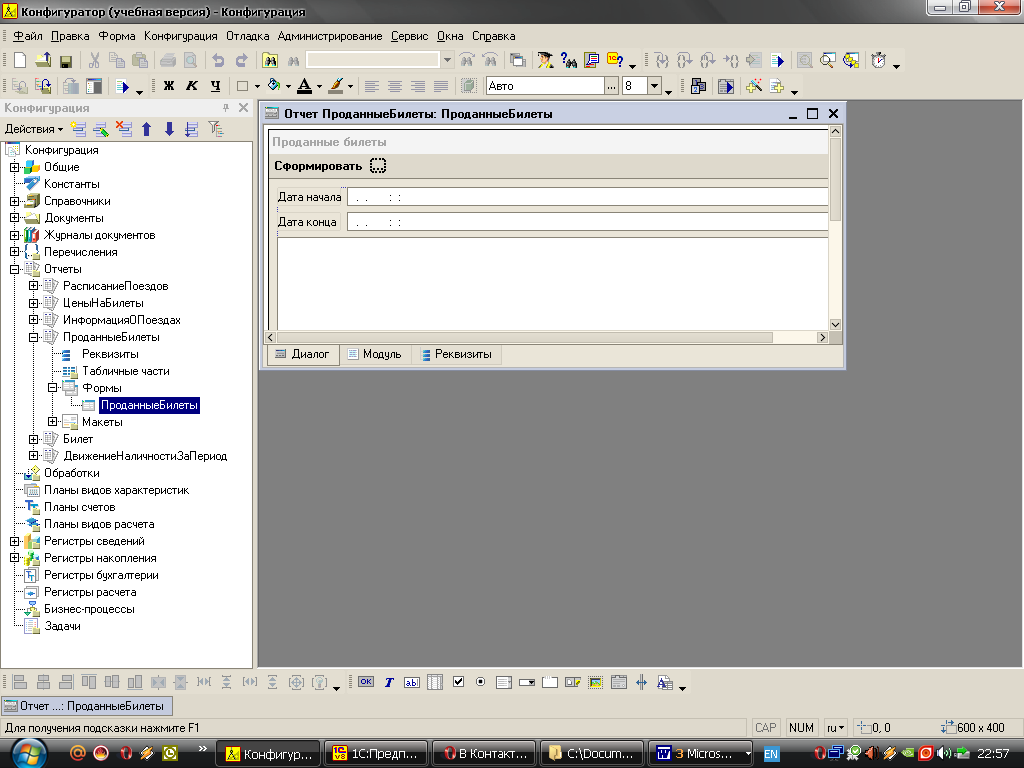The image size is (1024, 768).
Task: Click the Save configuration floppy disk icon
Action: (x=65, y=61)
